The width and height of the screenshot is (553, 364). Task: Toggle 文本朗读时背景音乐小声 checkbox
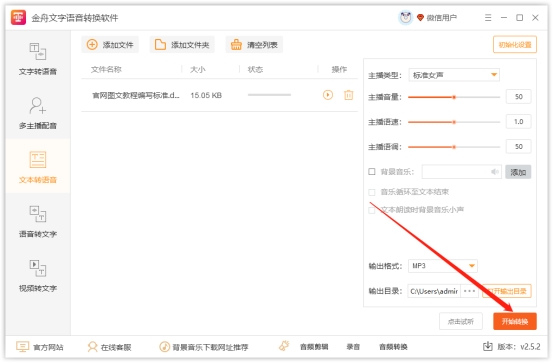pos(372,210)
